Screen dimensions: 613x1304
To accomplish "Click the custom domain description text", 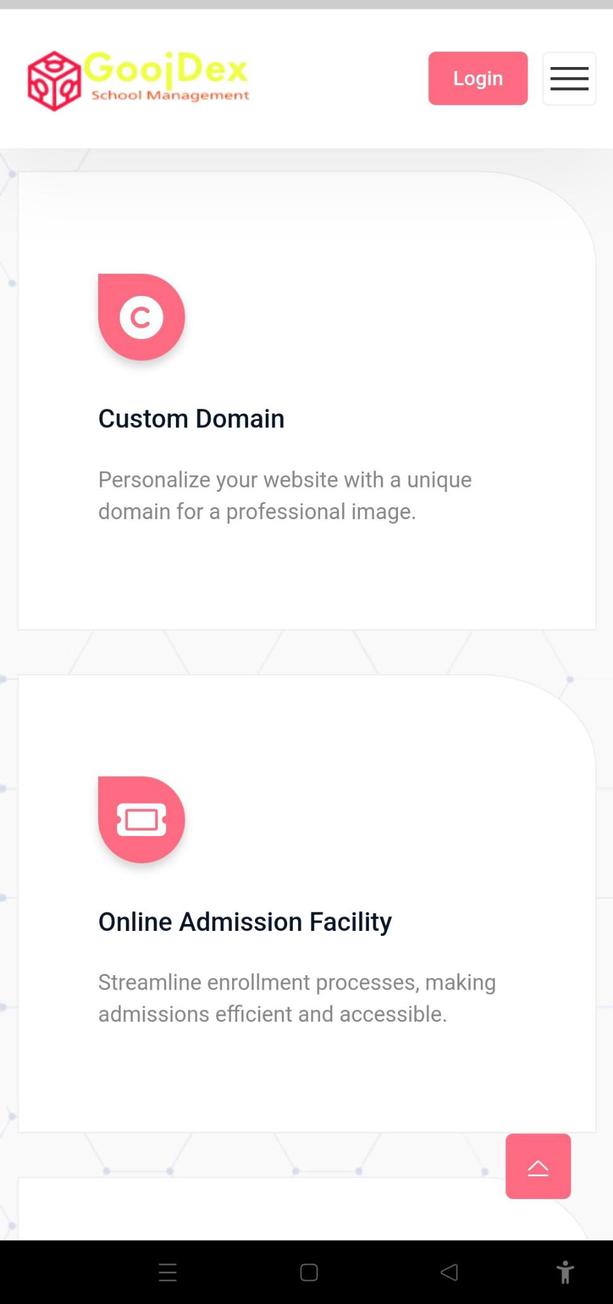I will click(x=284, y=495).
